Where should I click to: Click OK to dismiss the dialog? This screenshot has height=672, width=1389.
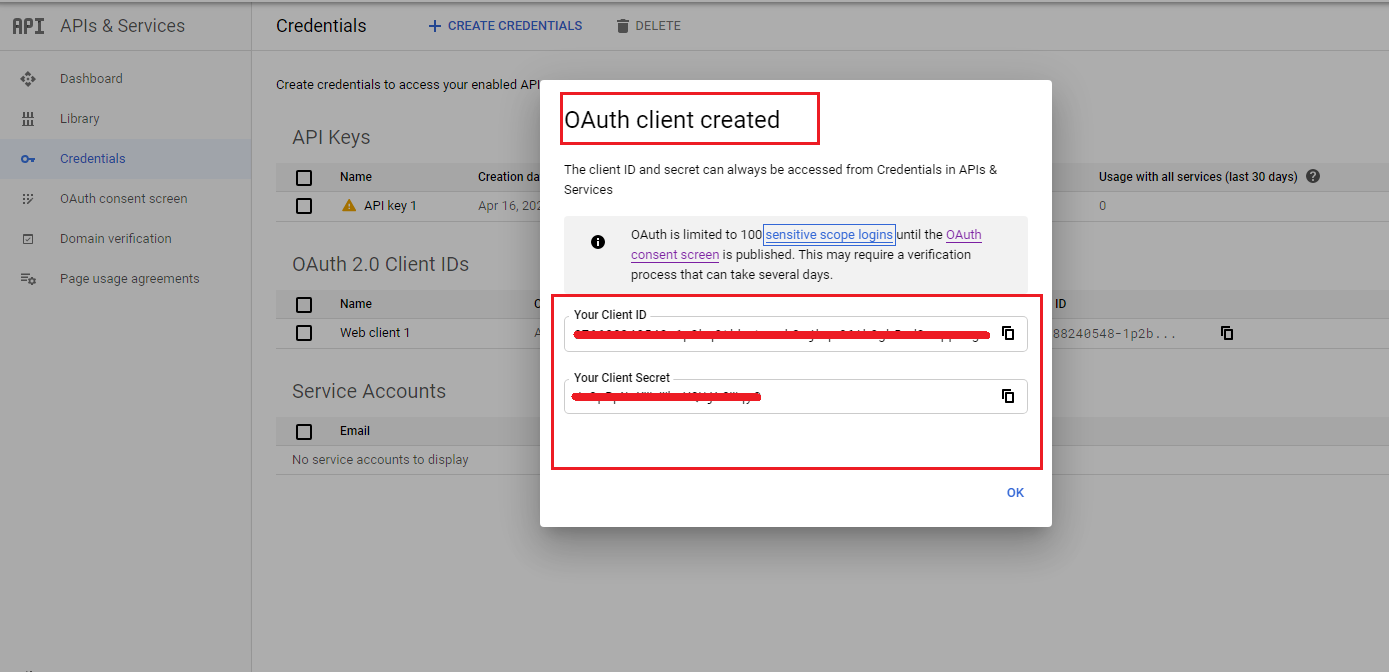point(1015,492)
